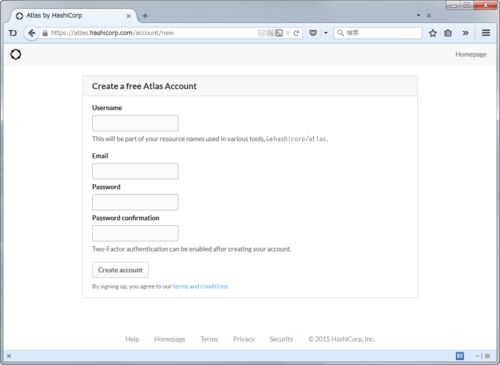Click the Homepage footer link
500x365 pixels.
(170, 339)
